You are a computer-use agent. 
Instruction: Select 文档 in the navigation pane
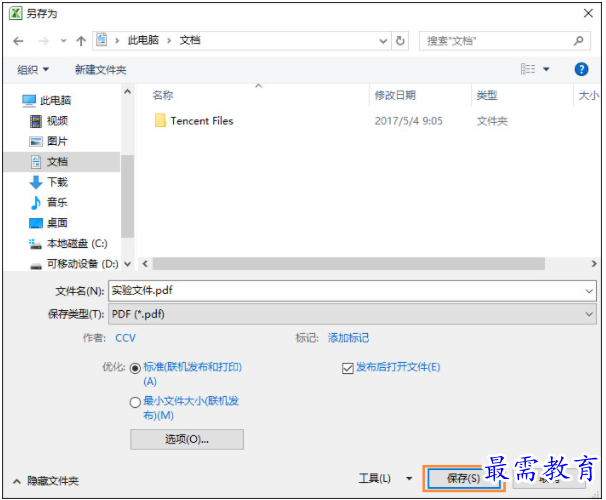(61, 162)
